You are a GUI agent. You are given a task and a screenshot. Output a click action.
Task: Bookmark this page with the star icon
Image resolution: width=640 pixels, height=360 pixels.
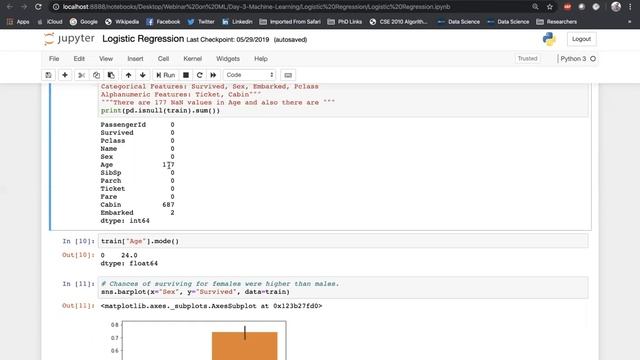550,7
